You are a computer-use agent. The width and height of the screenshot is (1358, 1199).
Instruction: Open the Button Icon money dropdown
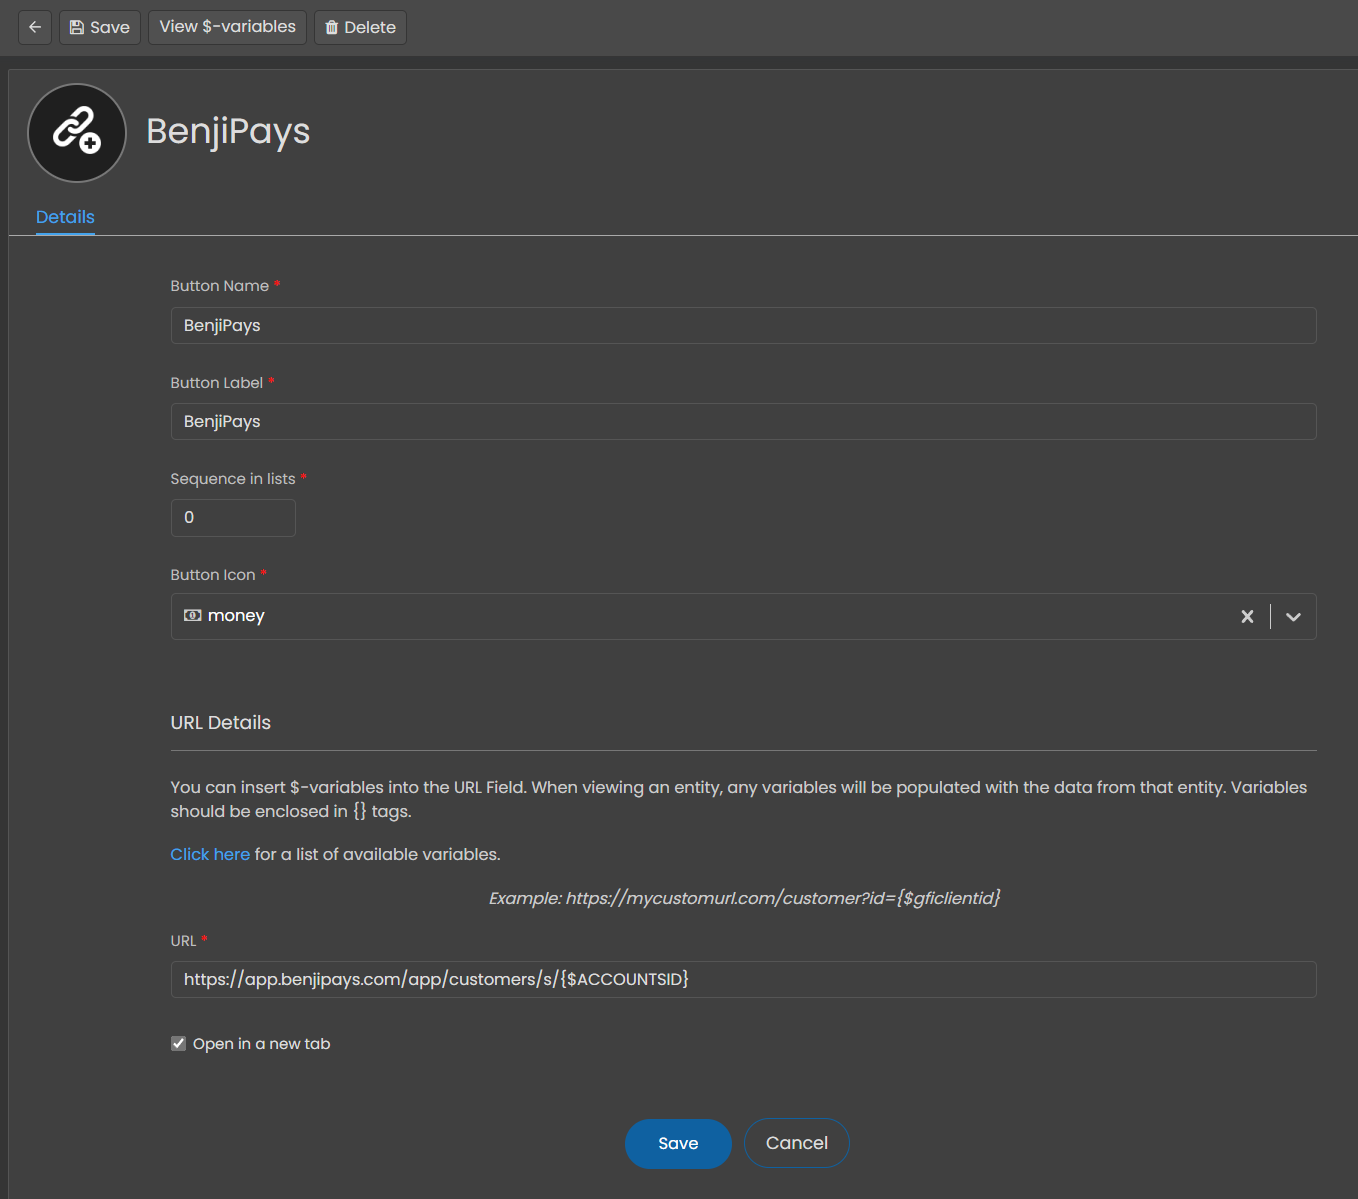(x=743, y=616)
